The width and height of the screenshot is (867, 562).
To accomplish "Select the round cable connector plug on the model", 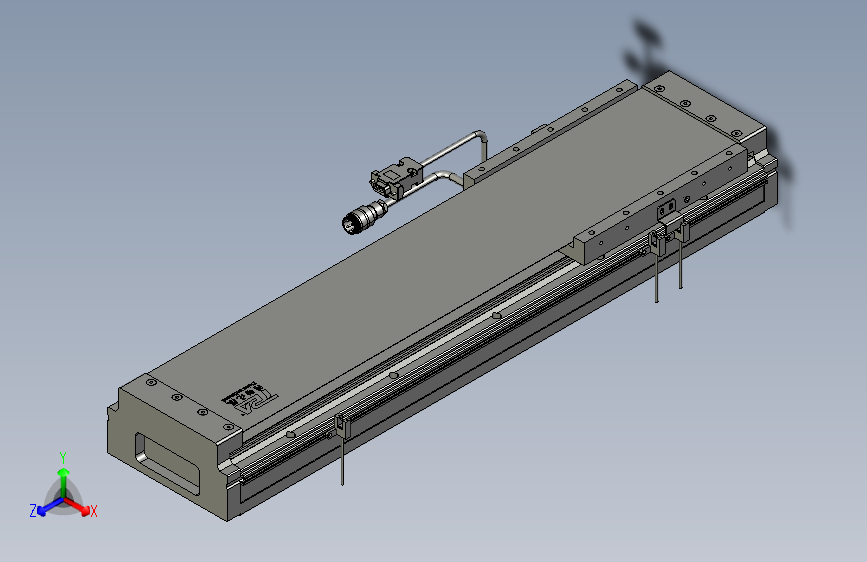I will pyautogui.click(x=362, y=217).
